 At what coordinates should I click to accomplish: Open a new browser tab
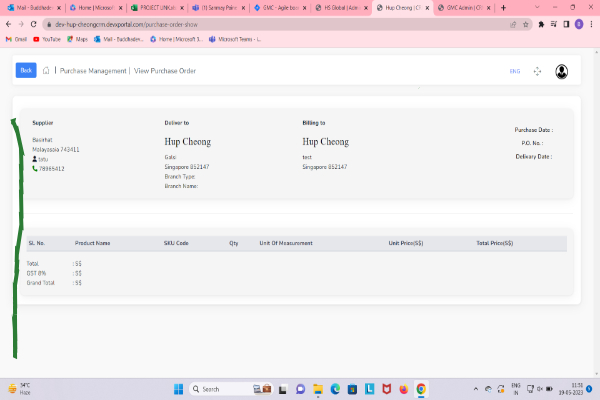tap(502, 7)
